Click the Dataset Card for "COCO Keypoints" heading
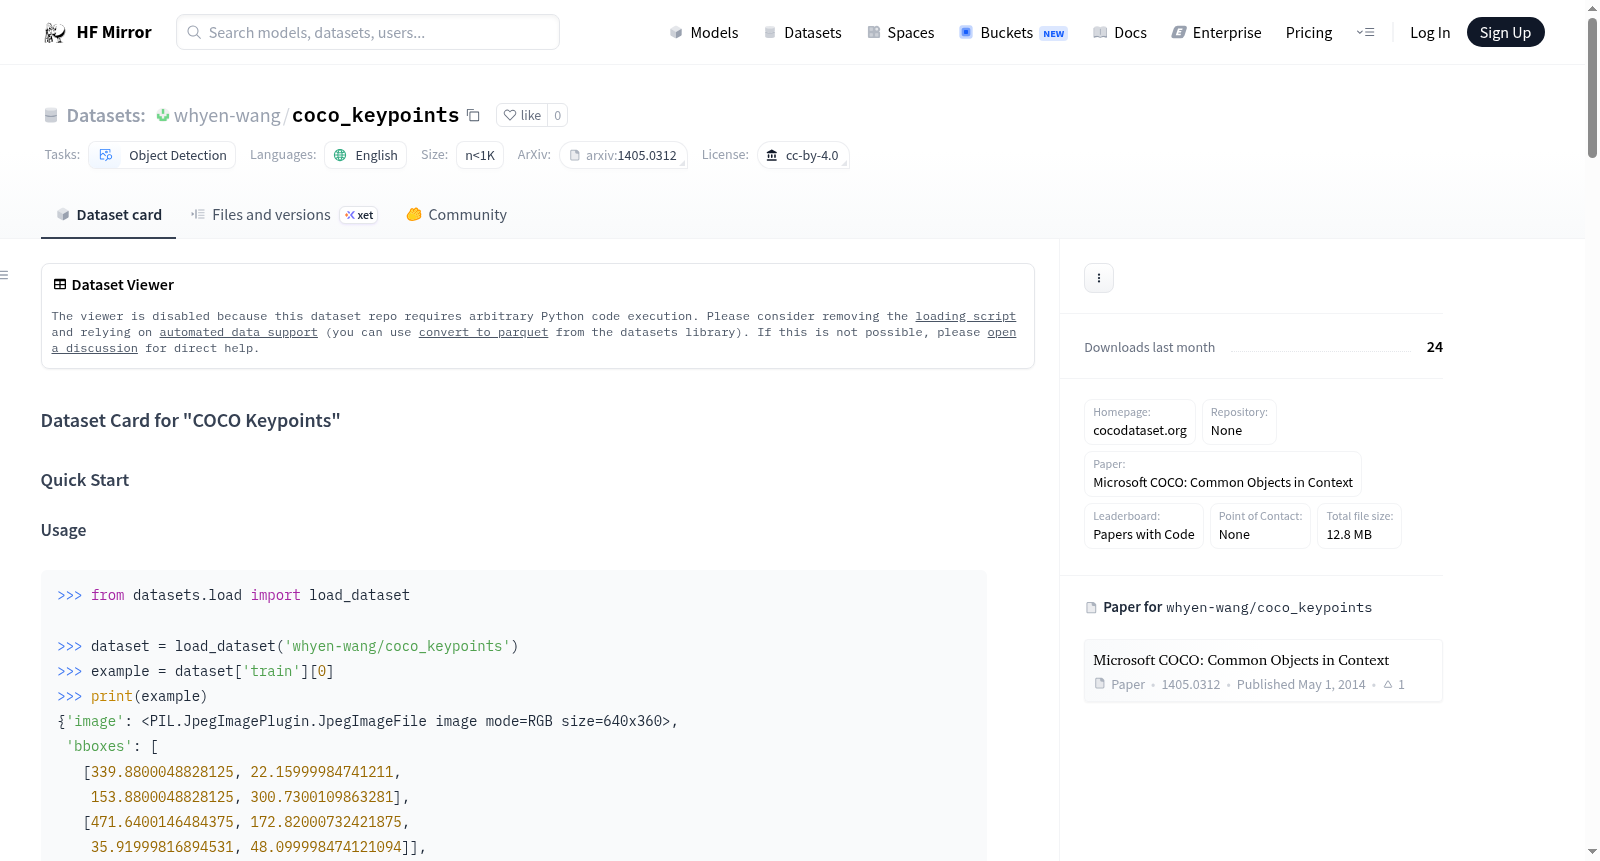The width and height of the screenshot is (1600, 861). point(191,421)
